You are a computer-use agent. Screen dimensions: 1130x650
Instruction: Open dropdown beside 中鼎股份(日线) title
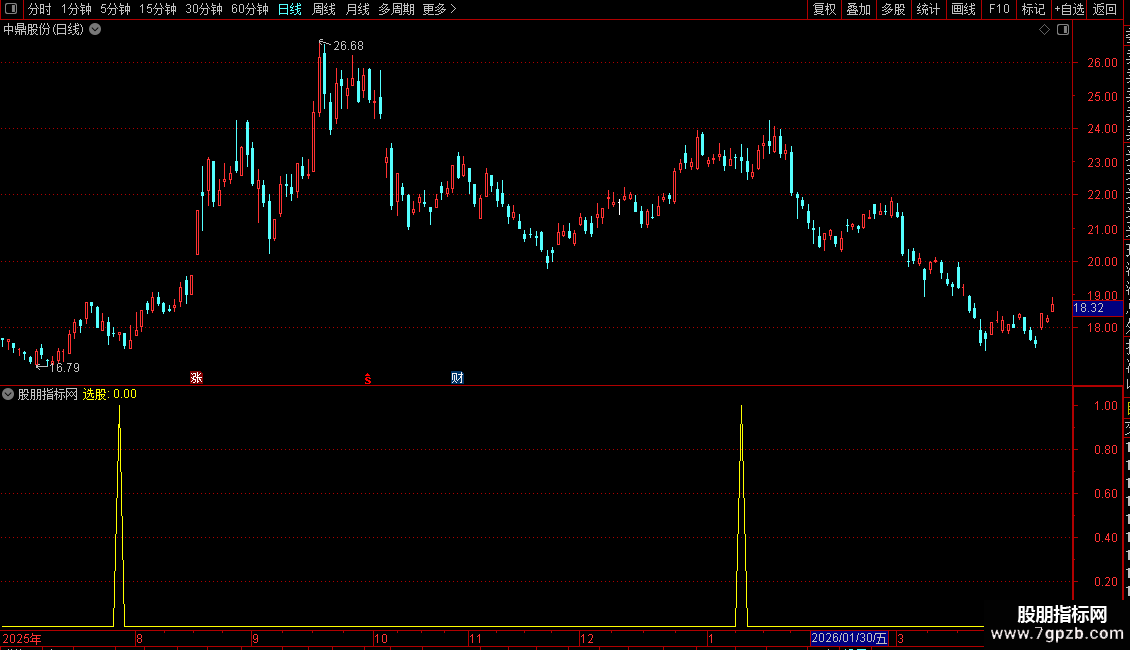95,30
